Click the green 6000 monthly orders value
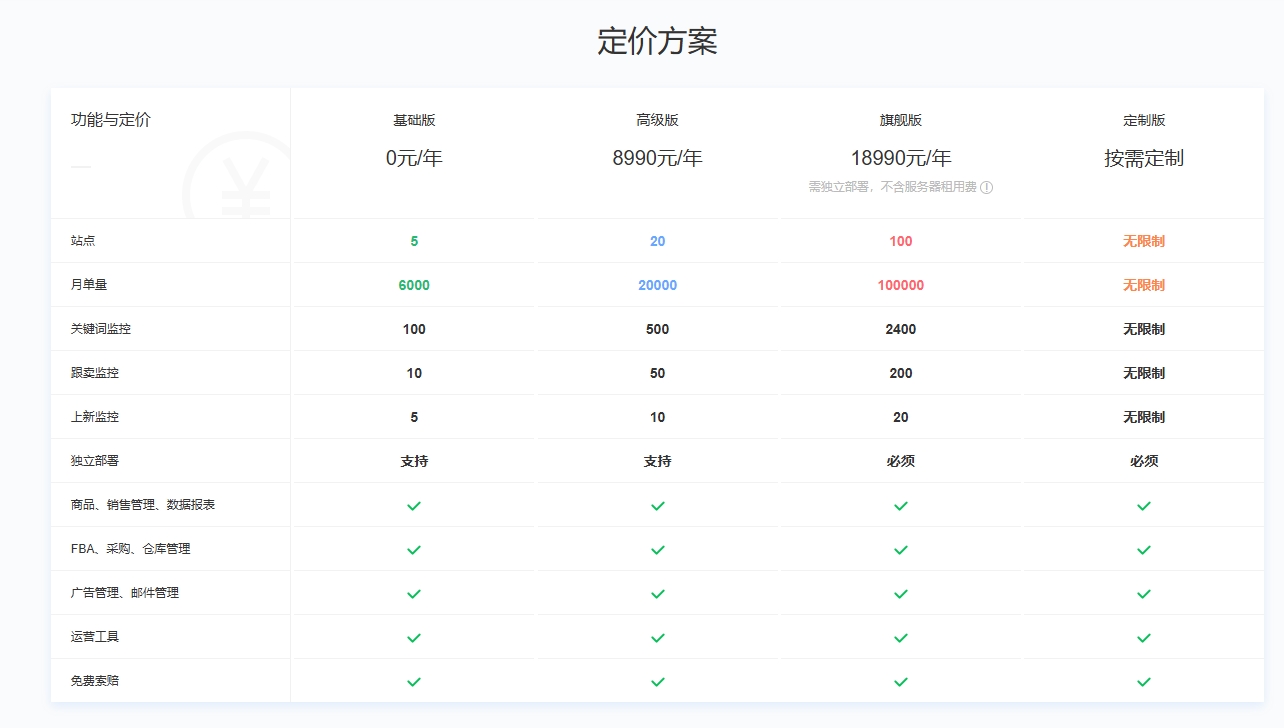Screen dimensions: 1284x728 [x=414, y=285]
